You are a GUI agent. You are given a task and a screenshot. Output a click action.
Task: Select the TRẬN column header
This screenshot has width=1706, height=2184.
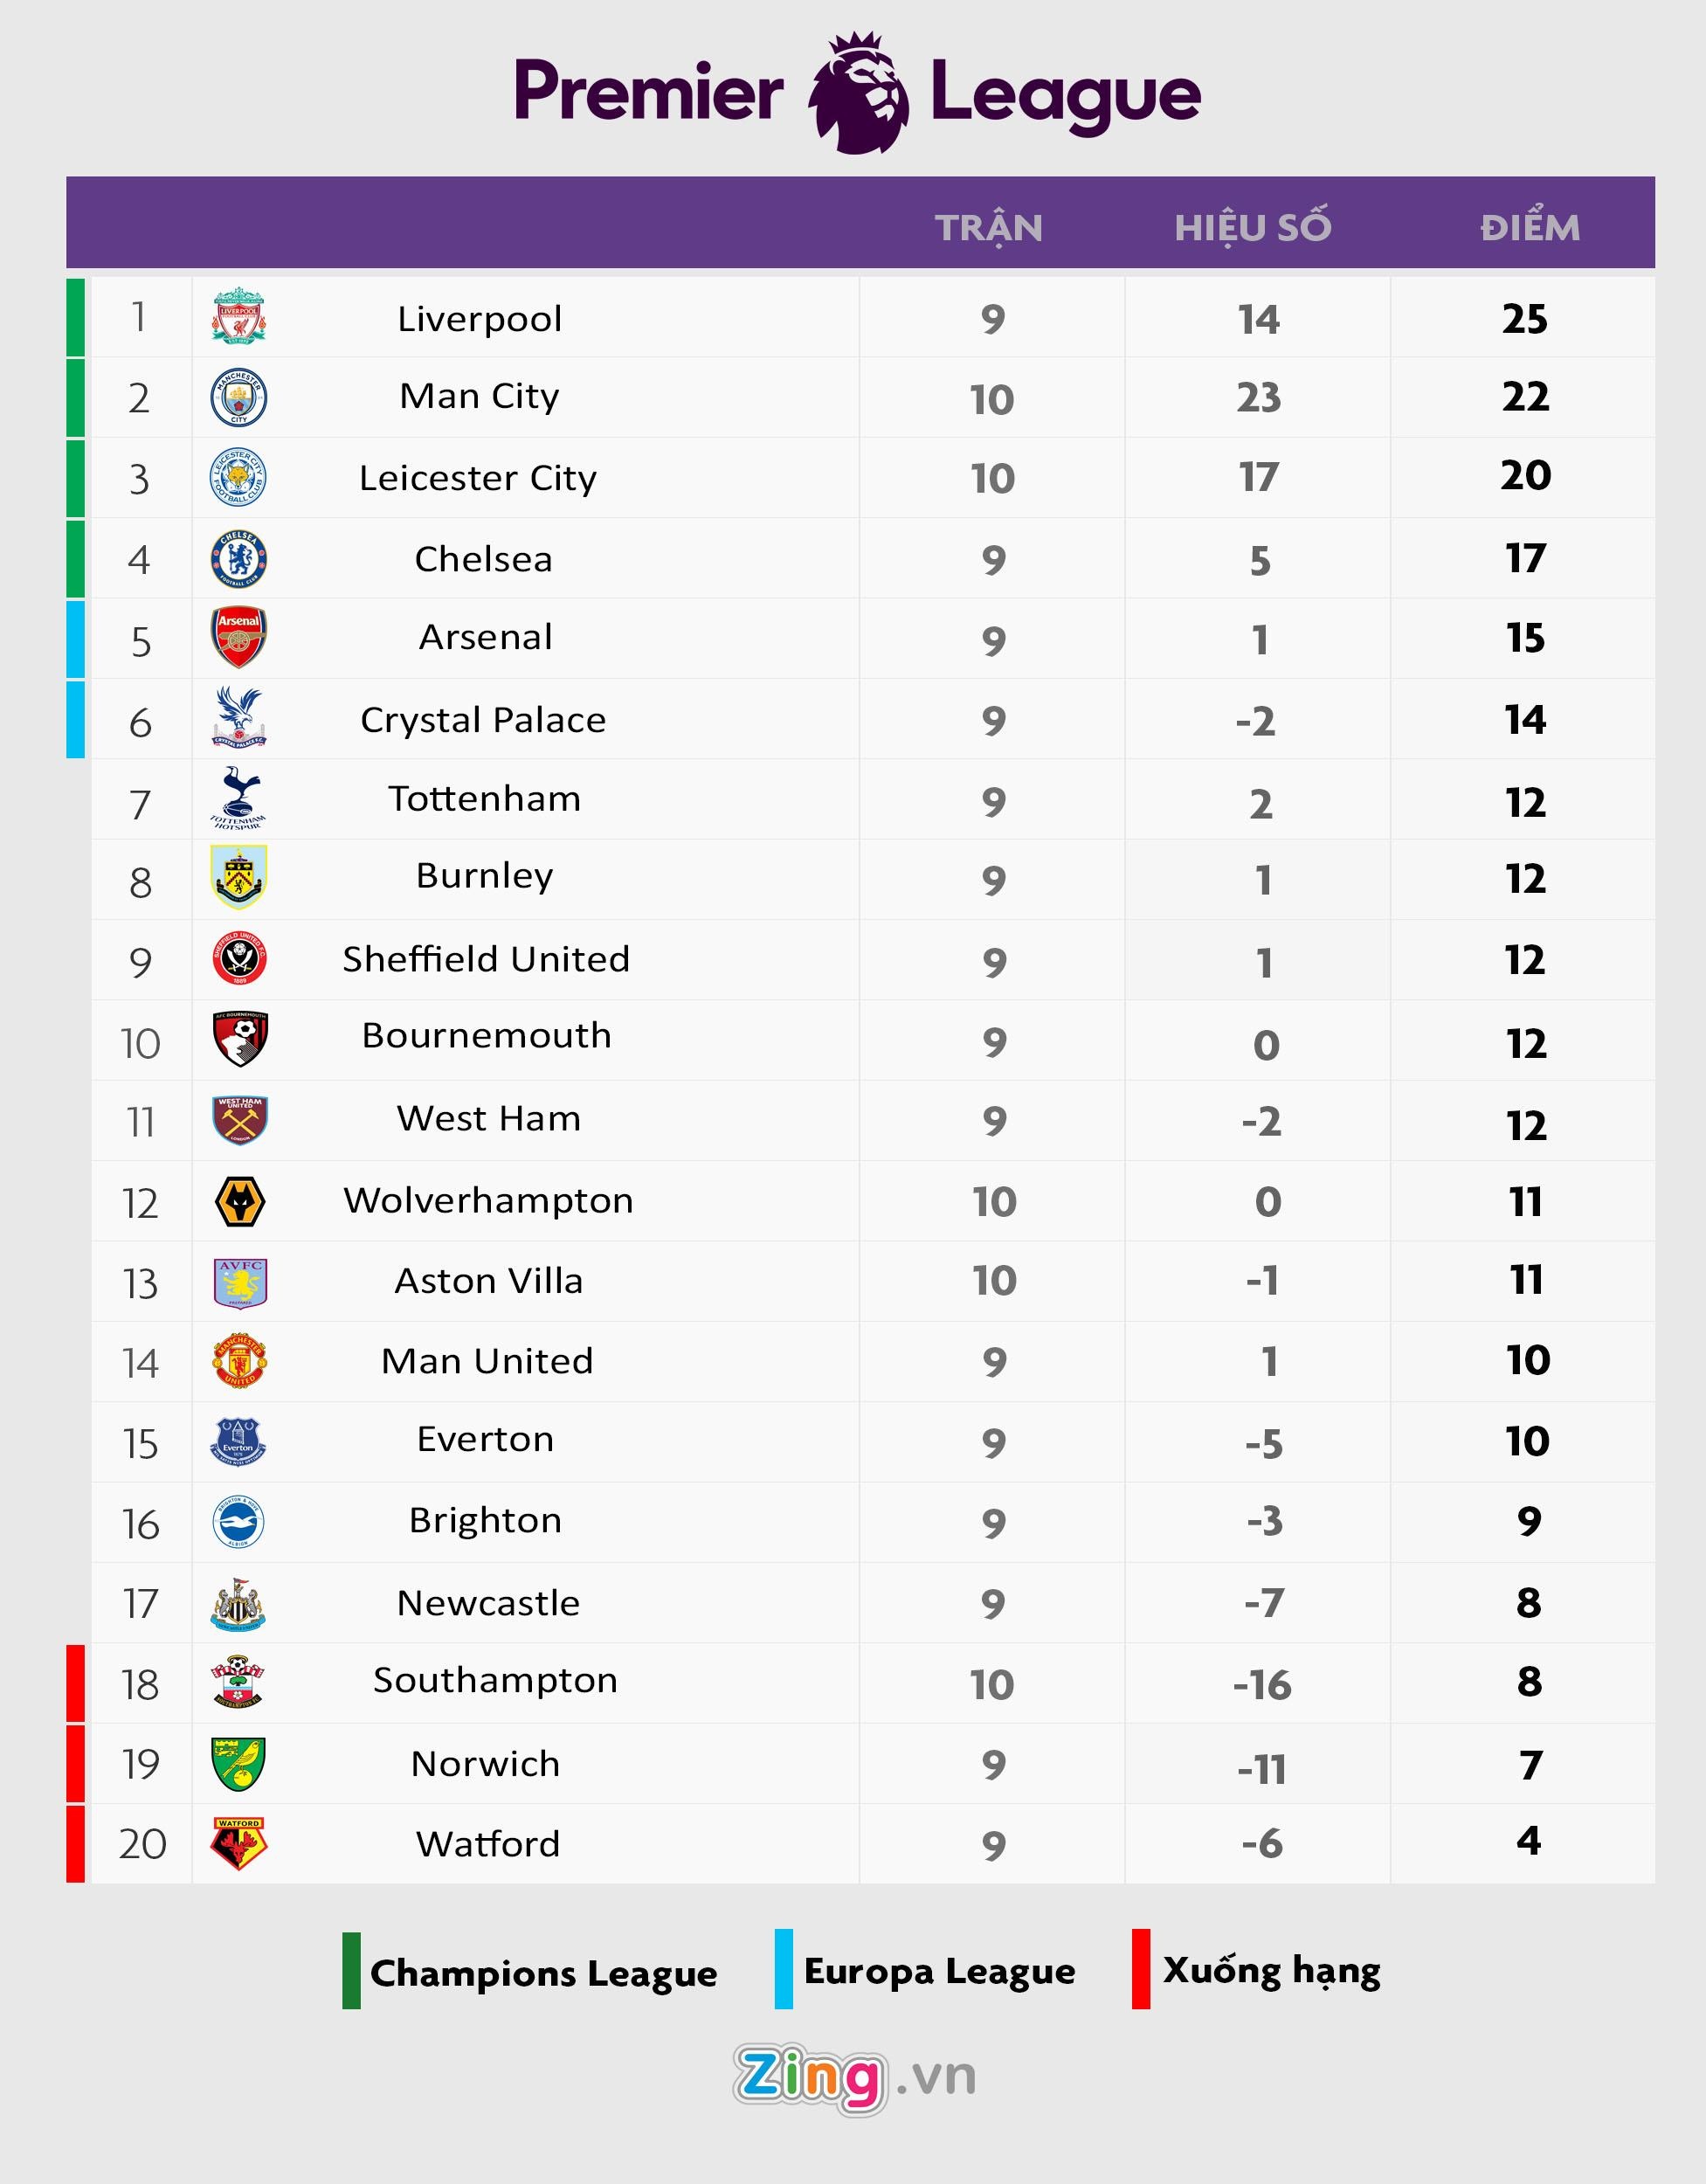tap(989, 228)
